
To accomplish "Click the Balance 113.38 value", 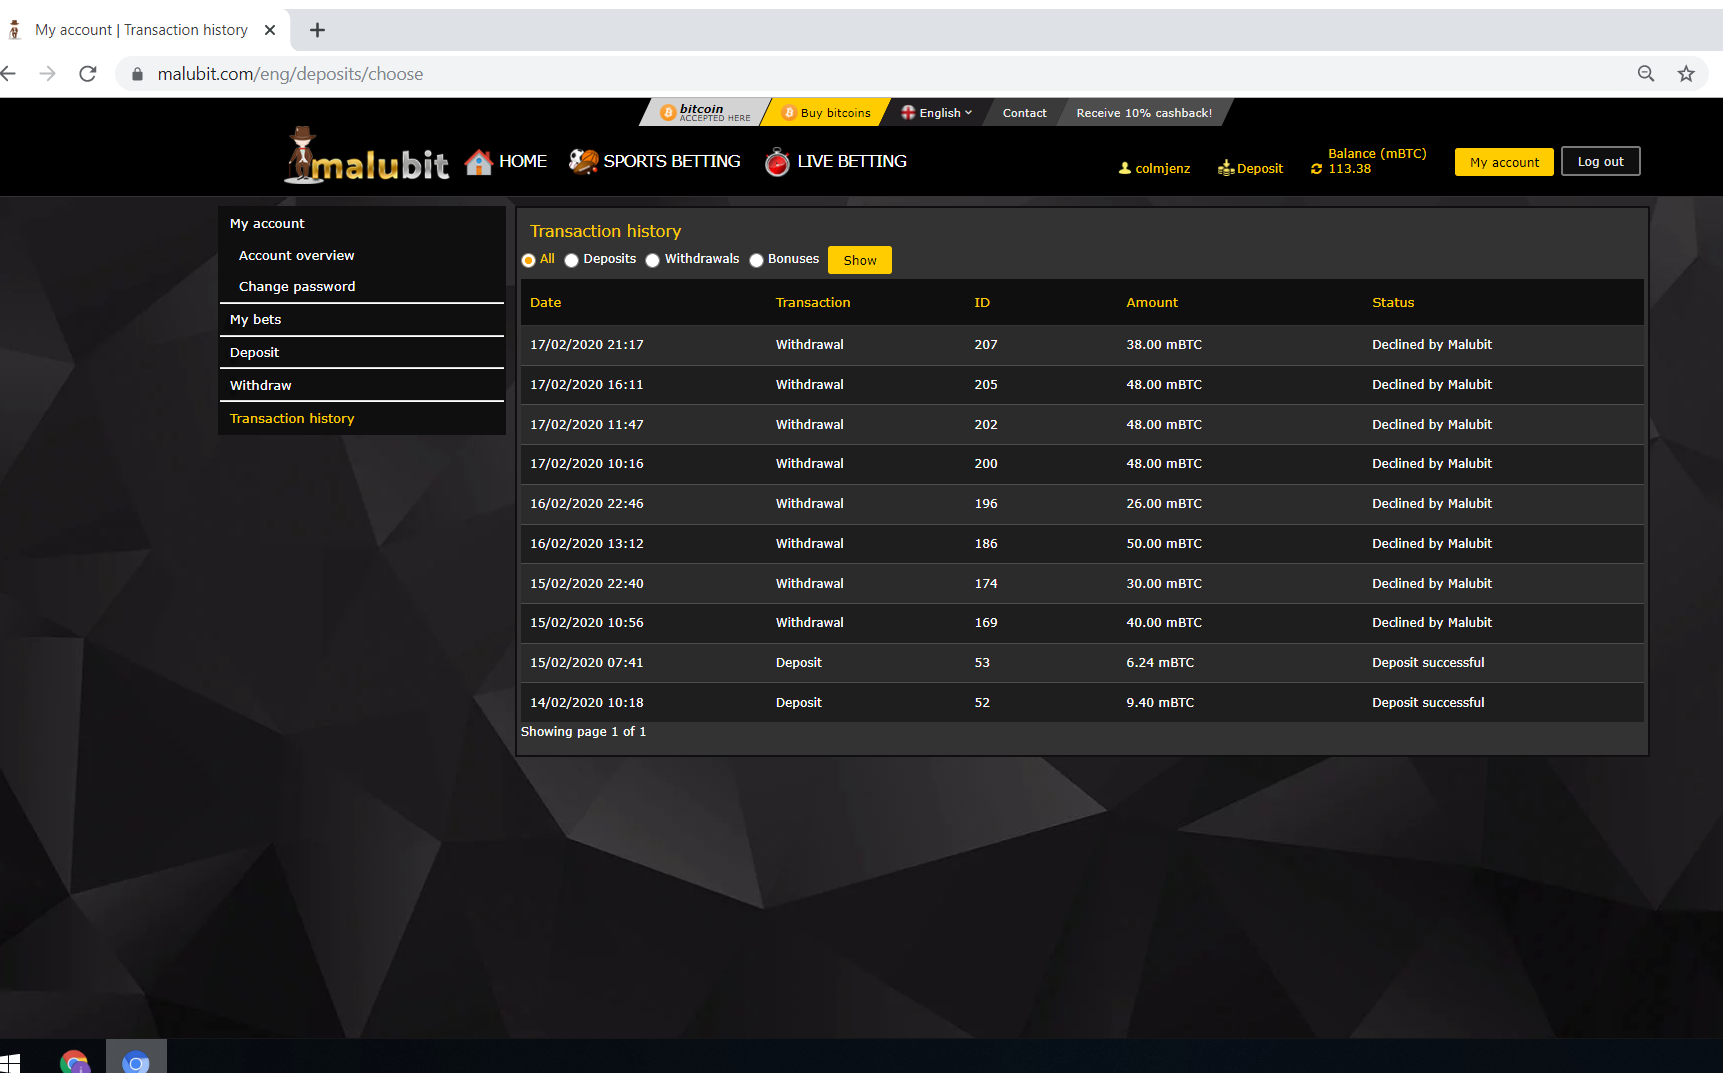I will [1350, 169].
